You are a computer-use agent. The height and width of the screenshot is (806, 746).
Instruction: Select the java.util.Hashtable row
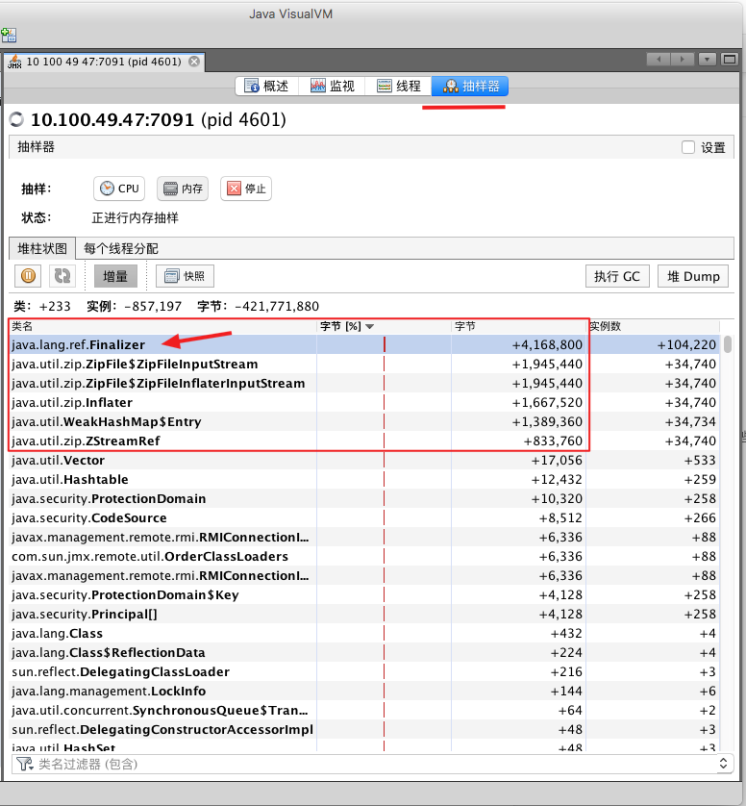pyautogui.click(x=364, y=479)
